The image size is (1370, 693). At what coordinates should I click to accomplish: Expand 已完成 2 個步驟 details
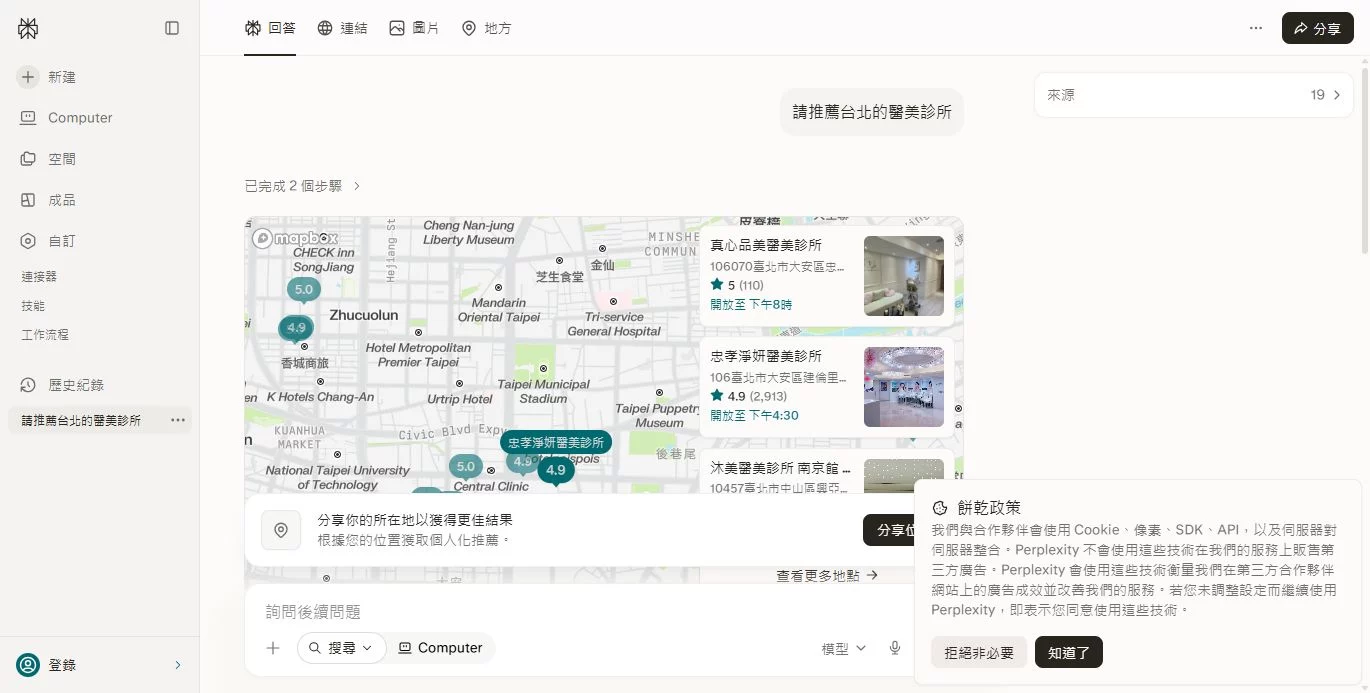[303, 186]
